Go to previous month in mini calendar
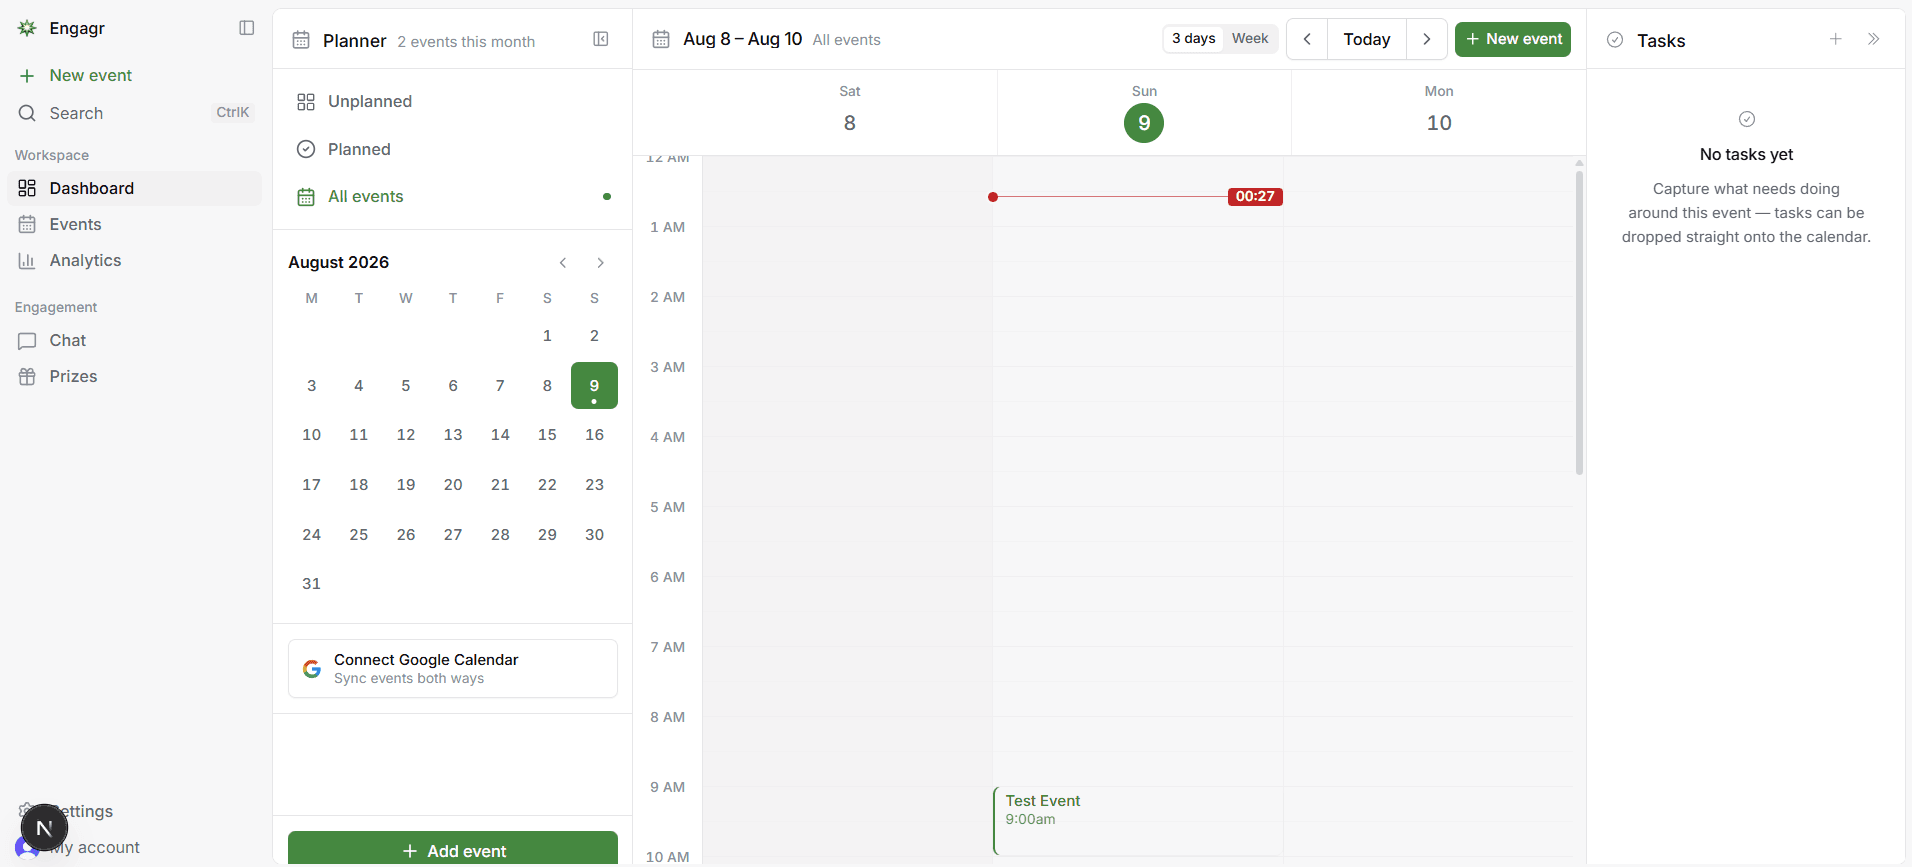Image resolution: width=1912 pixels, height=867 pixels. pyautogui.click(x=563, y=263)
